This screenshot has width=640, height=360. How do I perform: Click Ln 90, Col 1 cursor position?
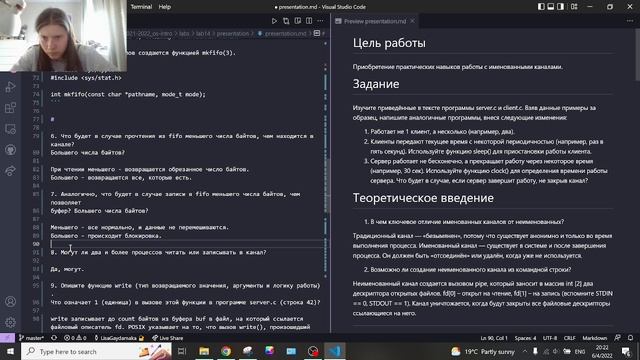coord(494,338)
